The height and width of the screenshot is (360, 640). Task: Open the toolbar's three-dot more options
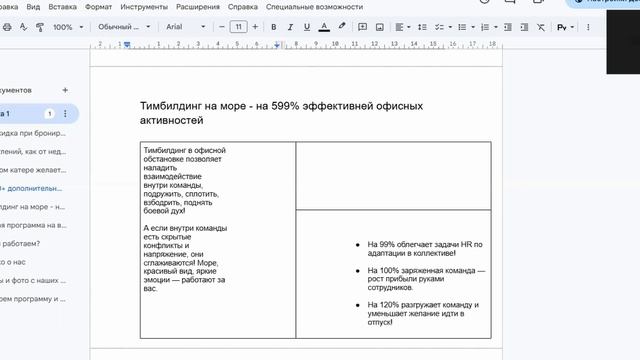pos(588,27)
